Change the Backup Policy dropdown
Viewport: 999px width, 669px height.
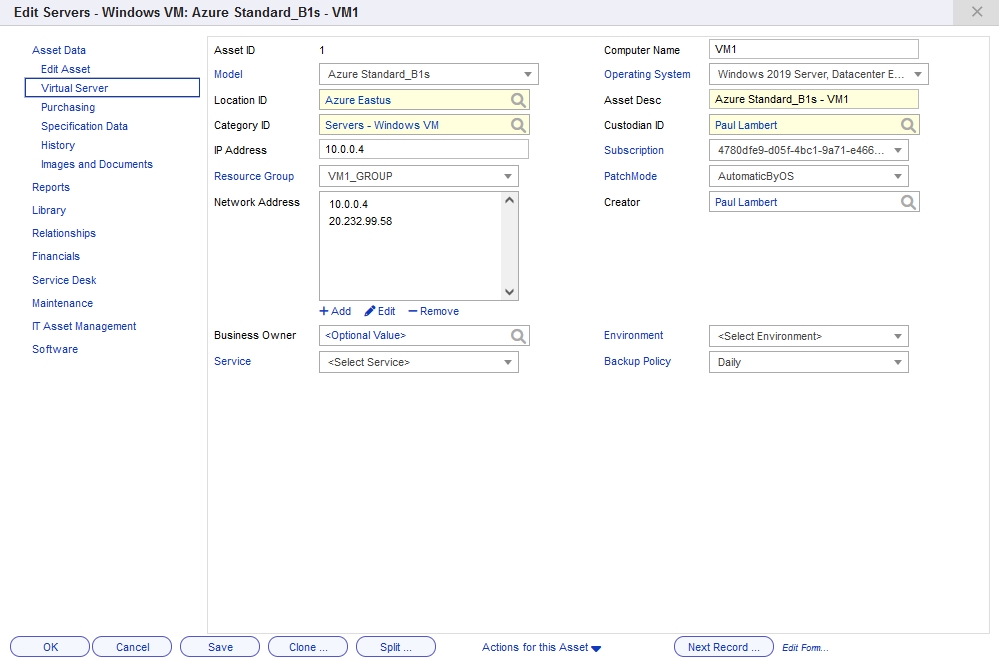tap(897, 361)
